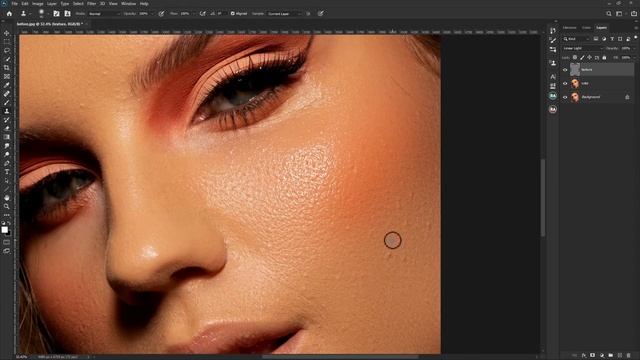This screenshot has height=360, width=640.
Task: Select the Path Selection tool
Action: 7,180
